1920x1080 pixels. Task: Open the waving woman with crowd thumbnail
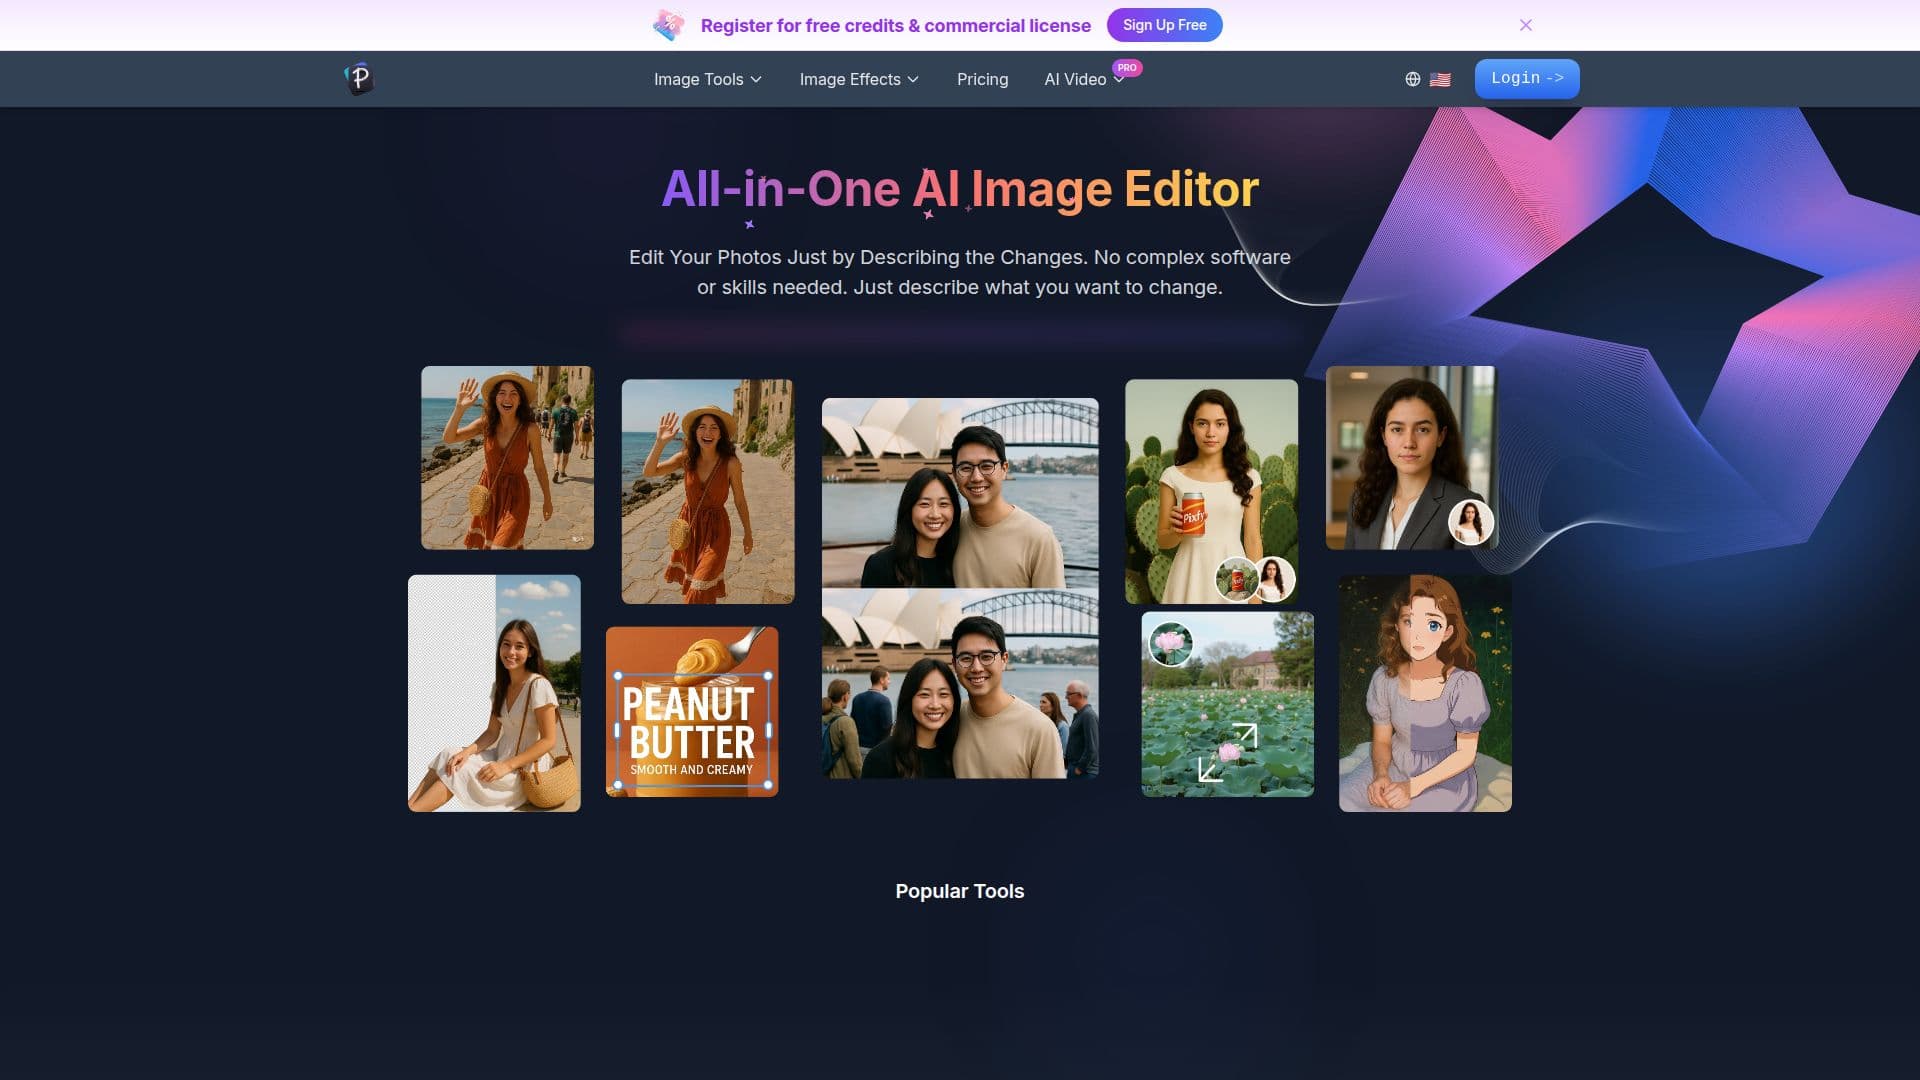[x=507, y=457]
